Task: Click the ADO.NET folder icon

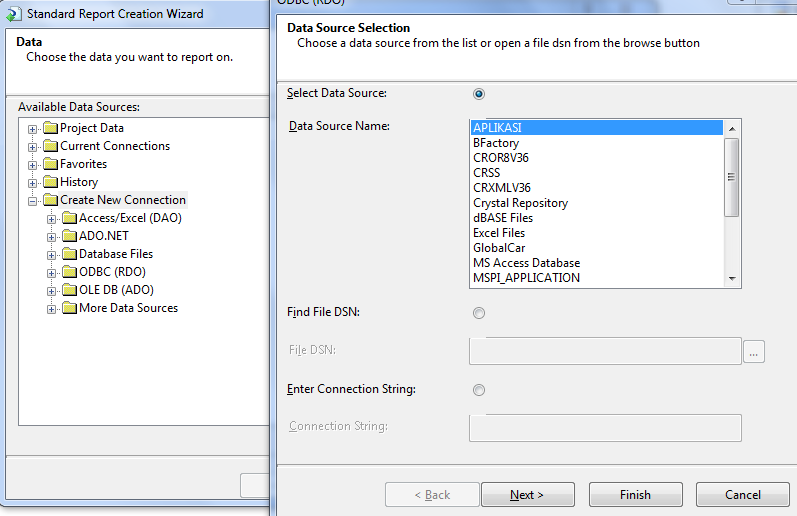Action: point(69,236)
